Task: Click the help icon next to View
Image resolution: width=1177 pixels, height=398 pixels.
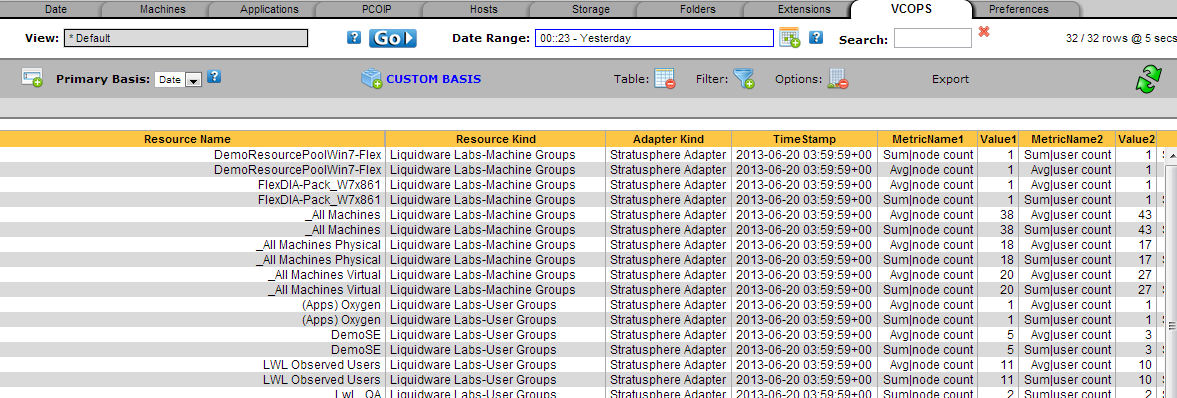Action: tap(354, 38)
